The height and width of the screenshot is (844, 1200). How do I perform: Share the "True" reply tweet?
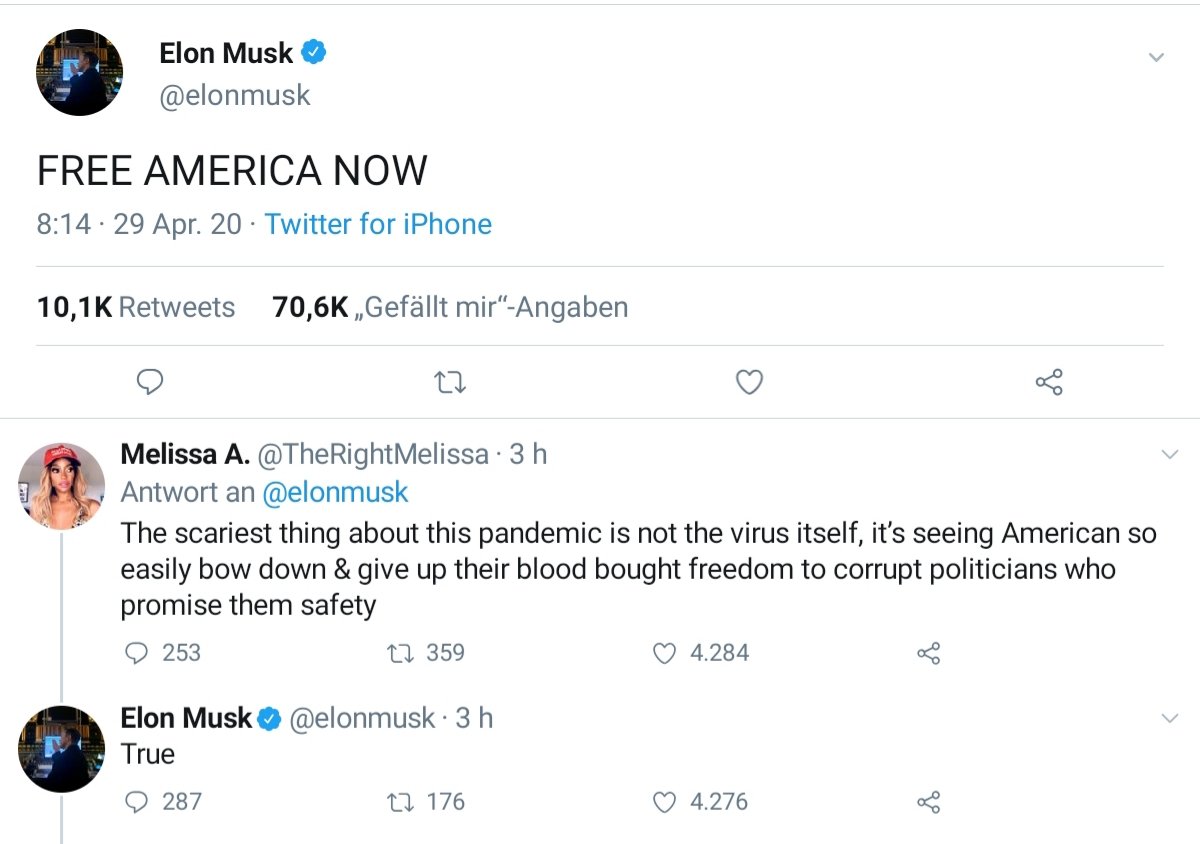[929, 803]
